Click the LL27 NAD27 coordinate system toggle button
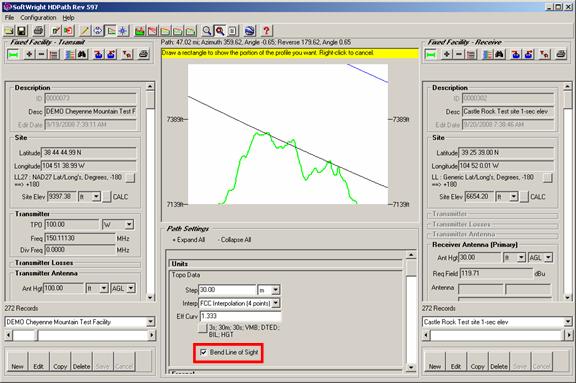The image size is (576, 383). coord(130,178)
